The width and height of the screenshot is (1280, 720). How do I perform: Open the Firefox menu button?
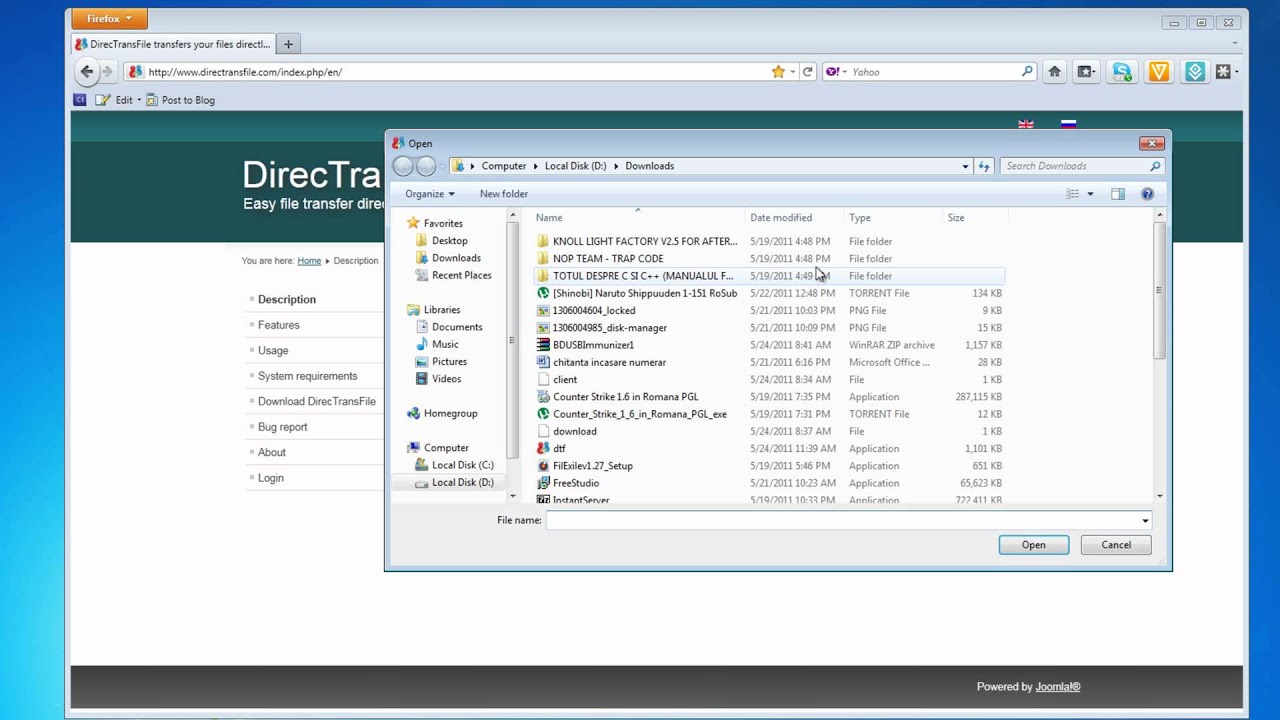point(109,18)
